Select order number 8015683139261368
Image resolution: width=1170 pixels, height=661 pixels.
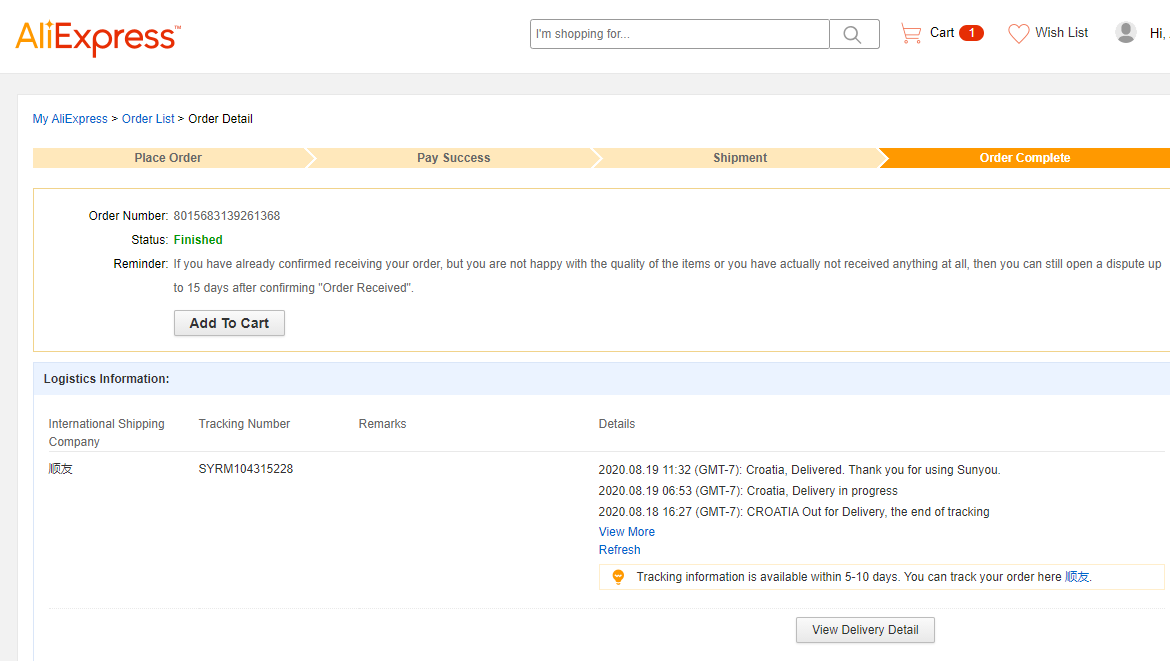(x=227, y=216)
